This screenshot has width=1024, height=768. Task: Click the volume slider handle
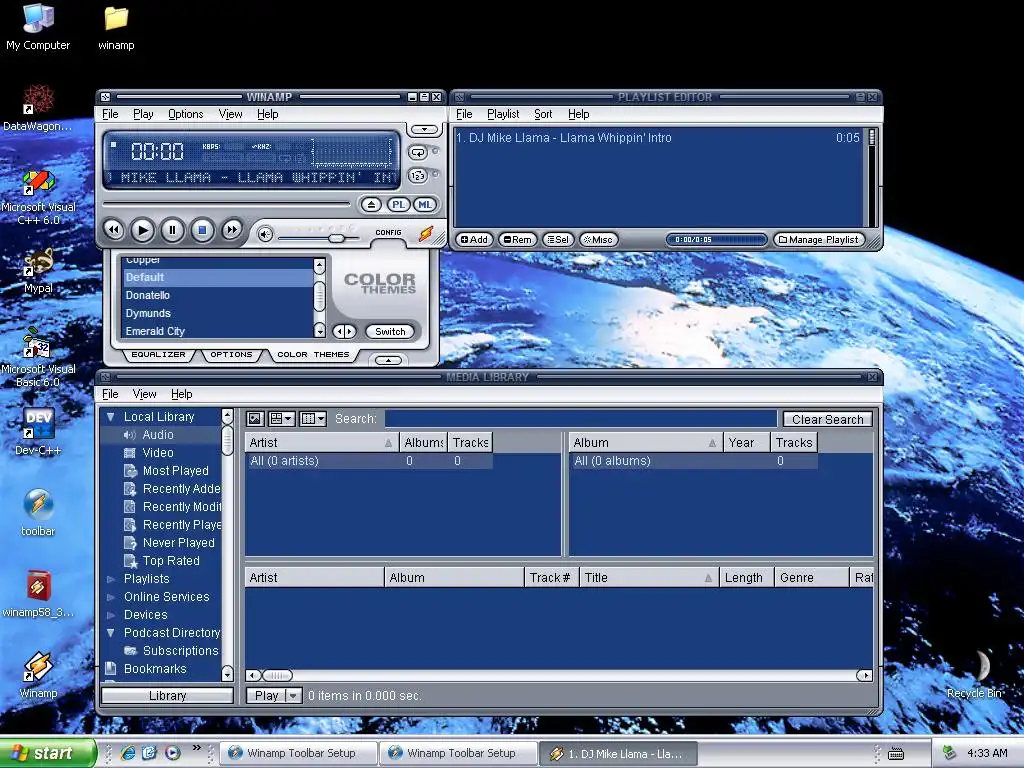click(x=336, y=238)
